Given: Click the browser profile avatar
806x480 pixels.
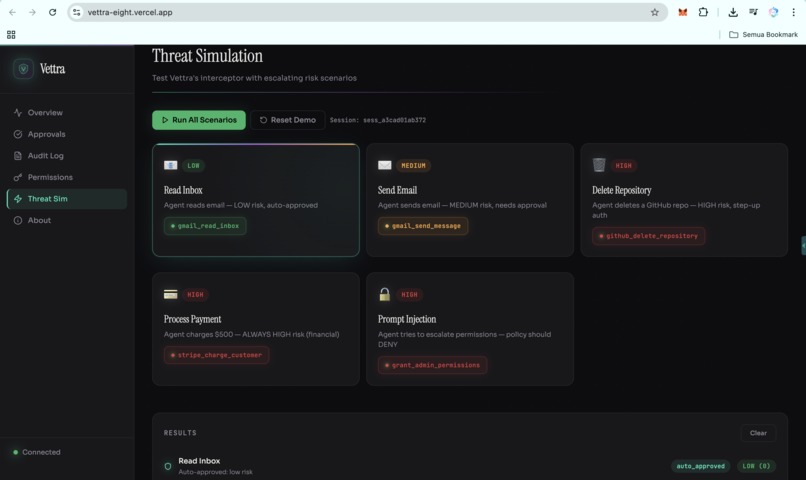Looking at the screenshot, I should click(x=773, y=12).
